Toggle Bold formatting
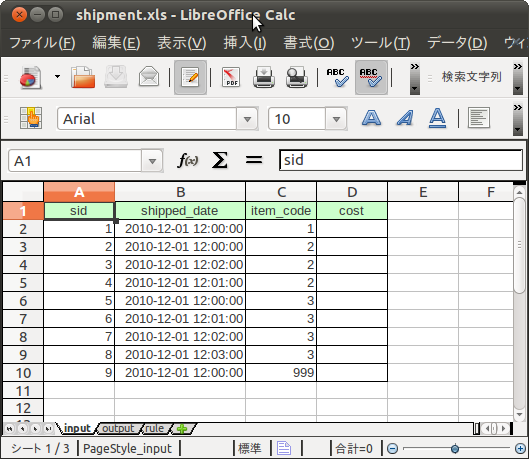The image size is (529, 459). pyautogui.click(x=371, y=118)
